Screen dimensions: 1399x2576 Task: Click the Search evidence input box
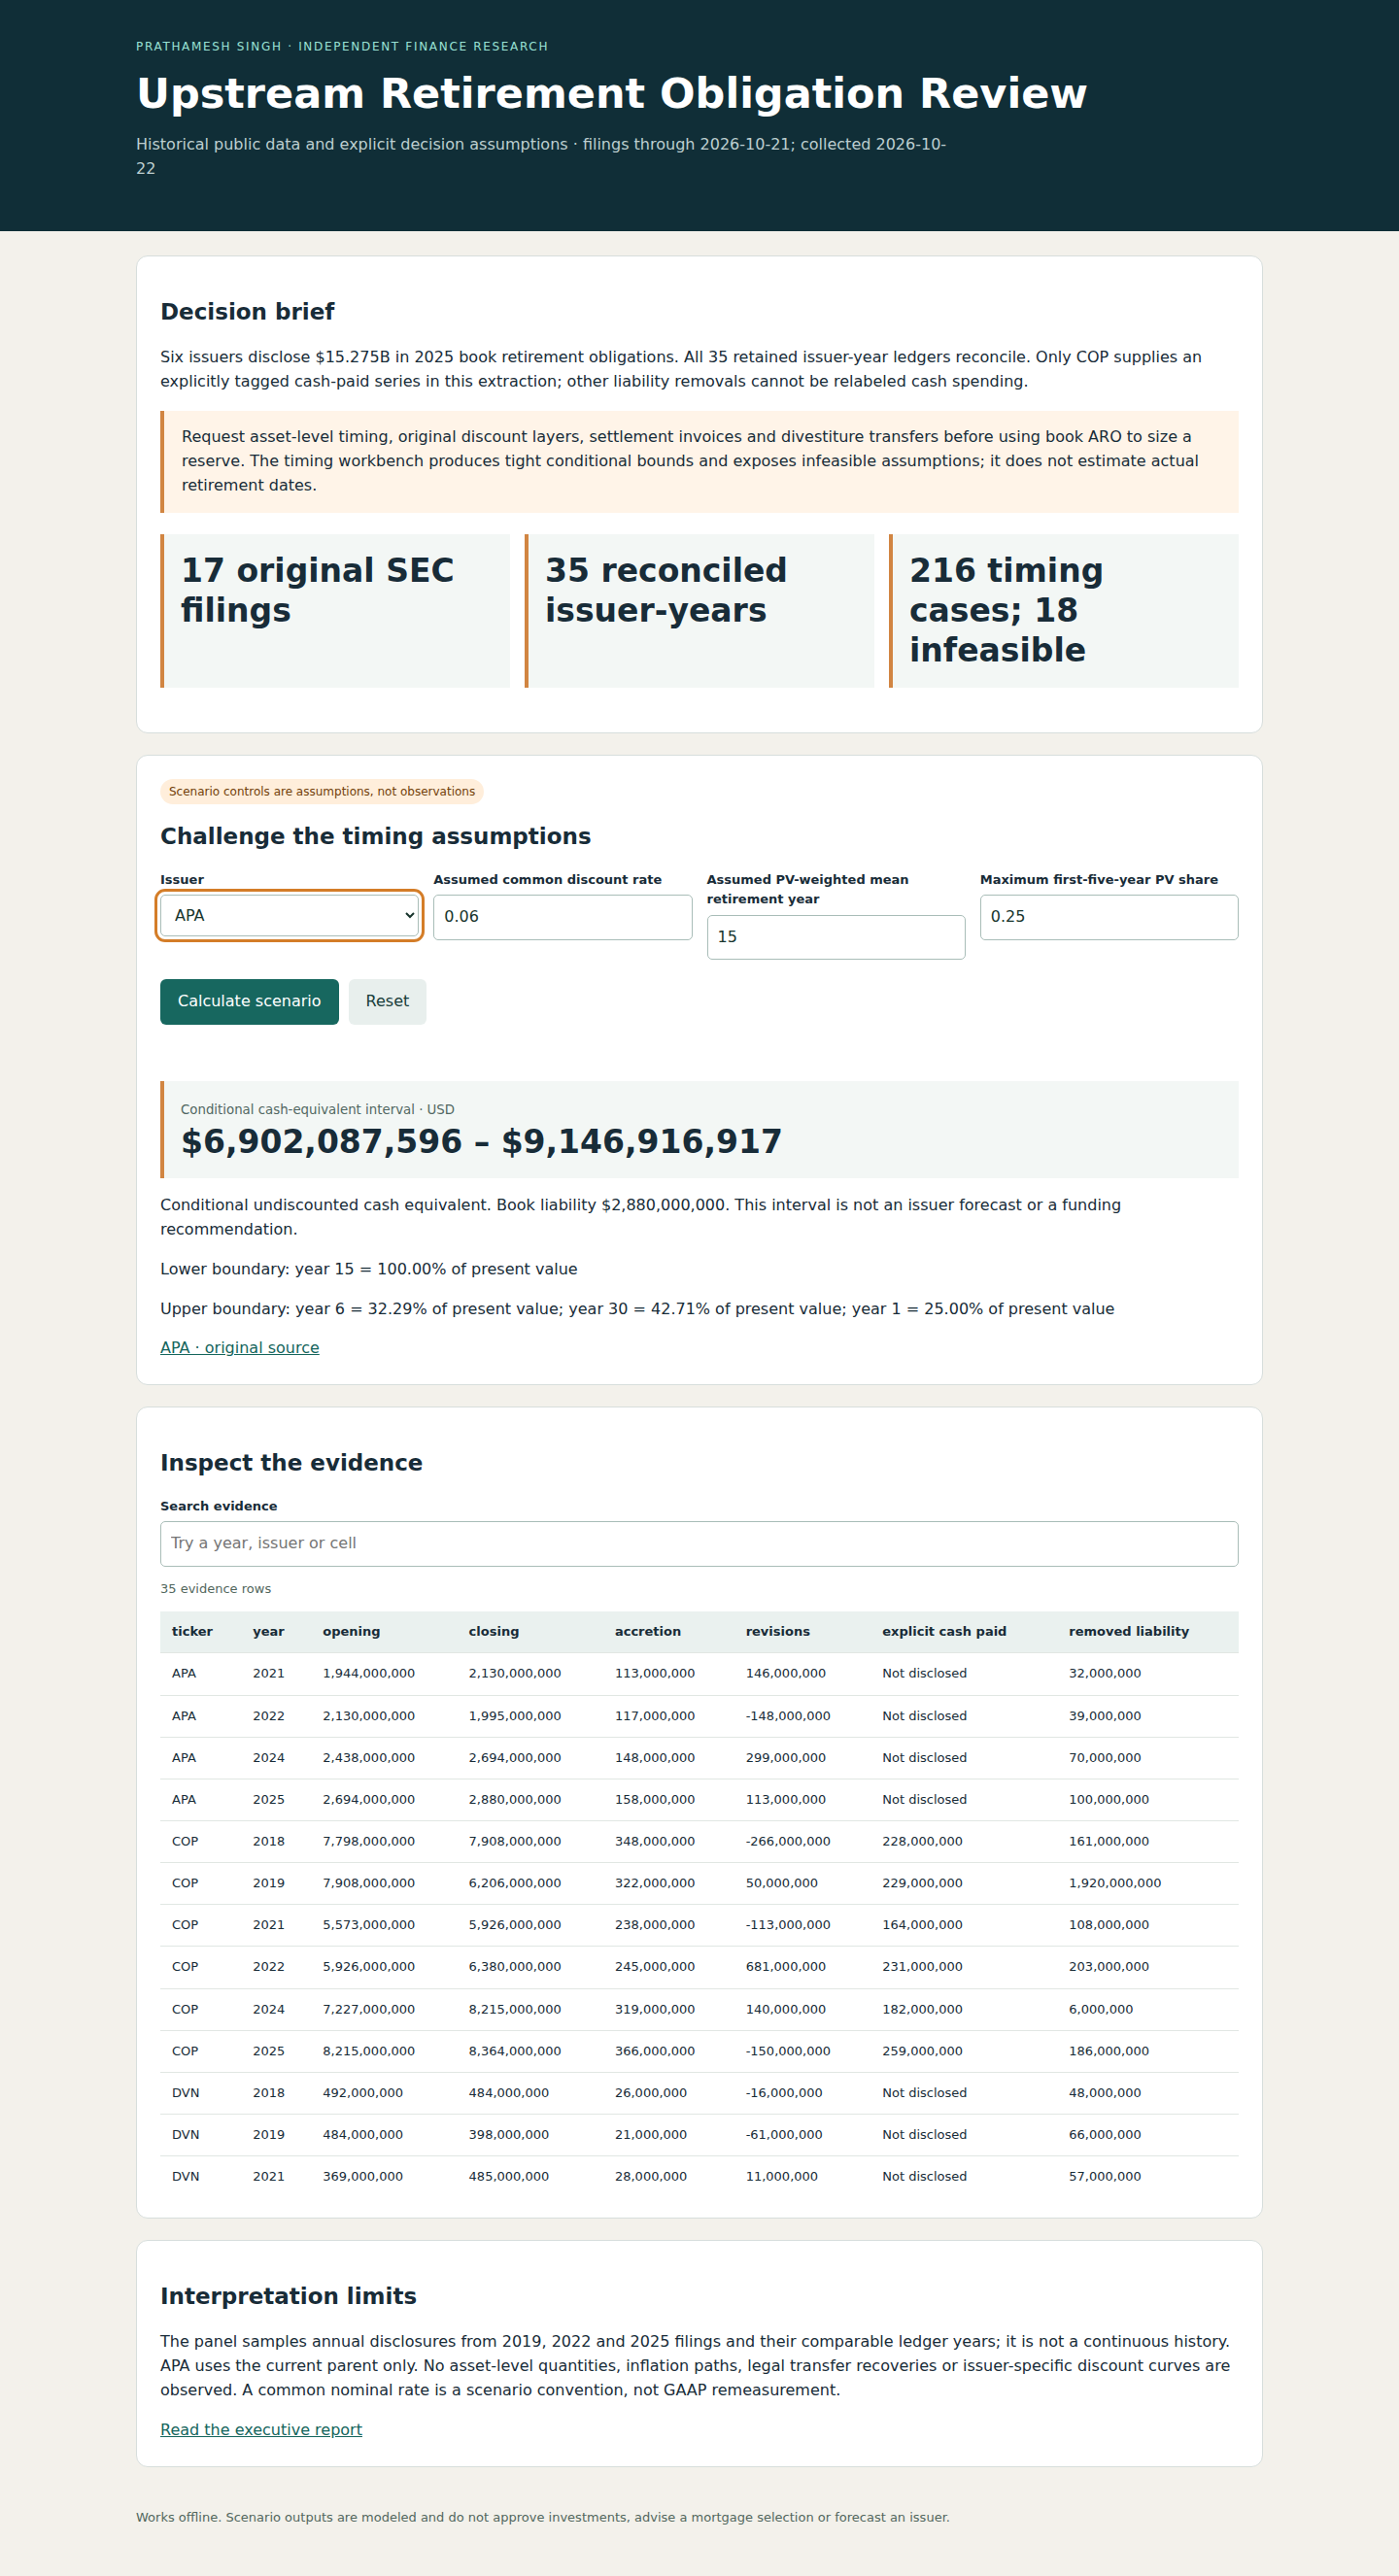coord(699,1543)
